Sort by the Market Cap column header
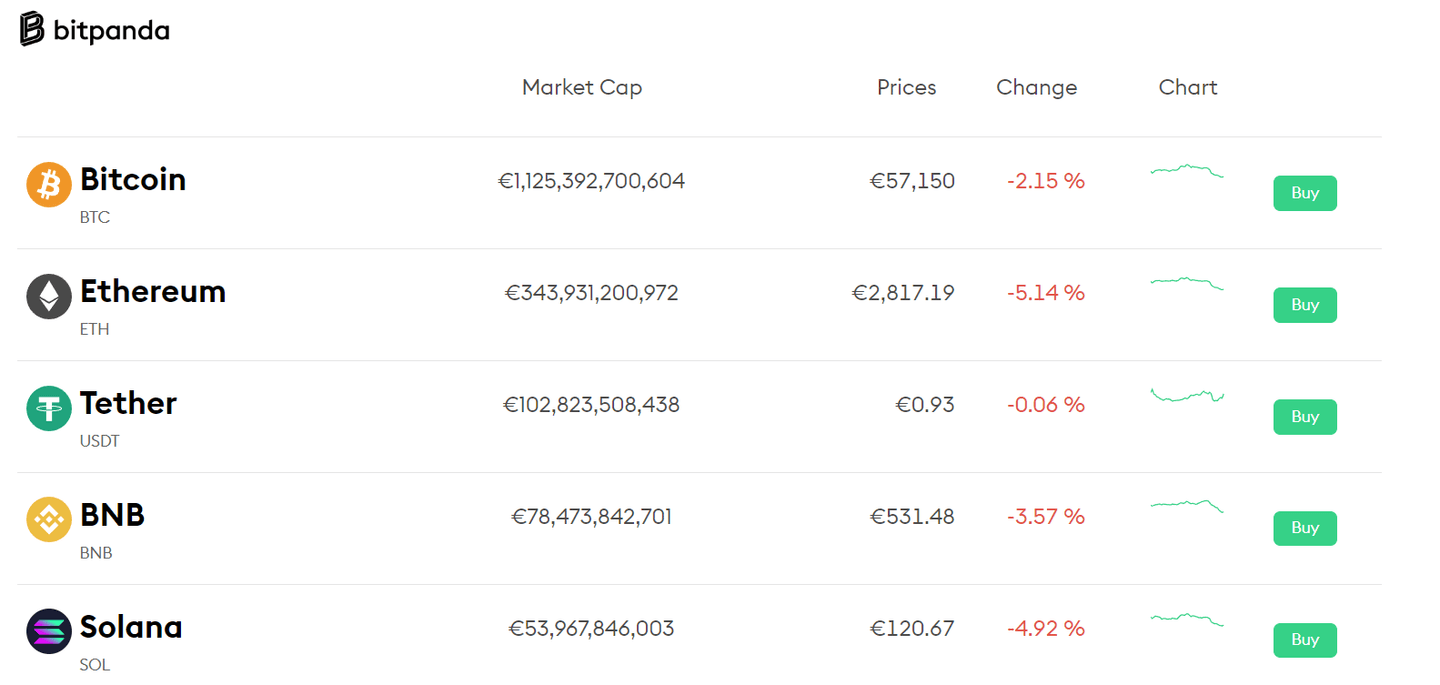1440x685 pixels. 582,88
